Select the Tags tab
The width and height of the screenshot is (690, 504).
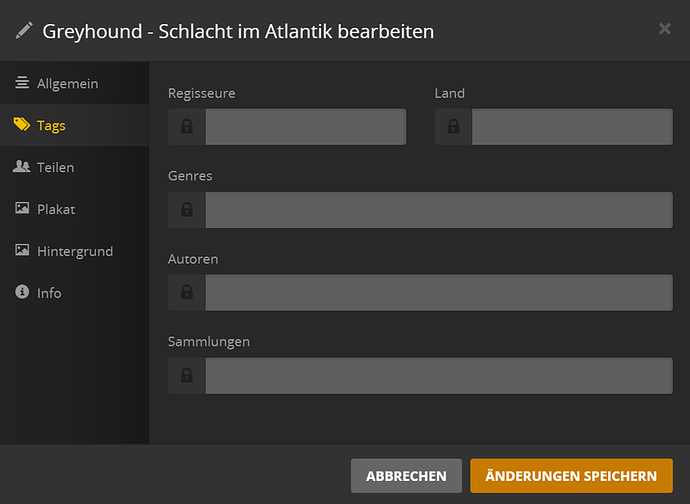coord(50,125)
